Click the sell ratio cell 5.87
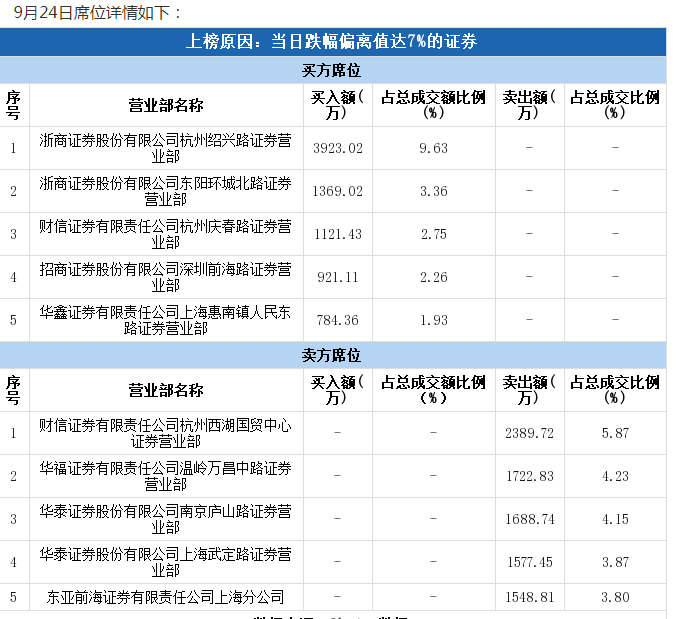Screen dimensions: 677x619 tap(615, 433)
